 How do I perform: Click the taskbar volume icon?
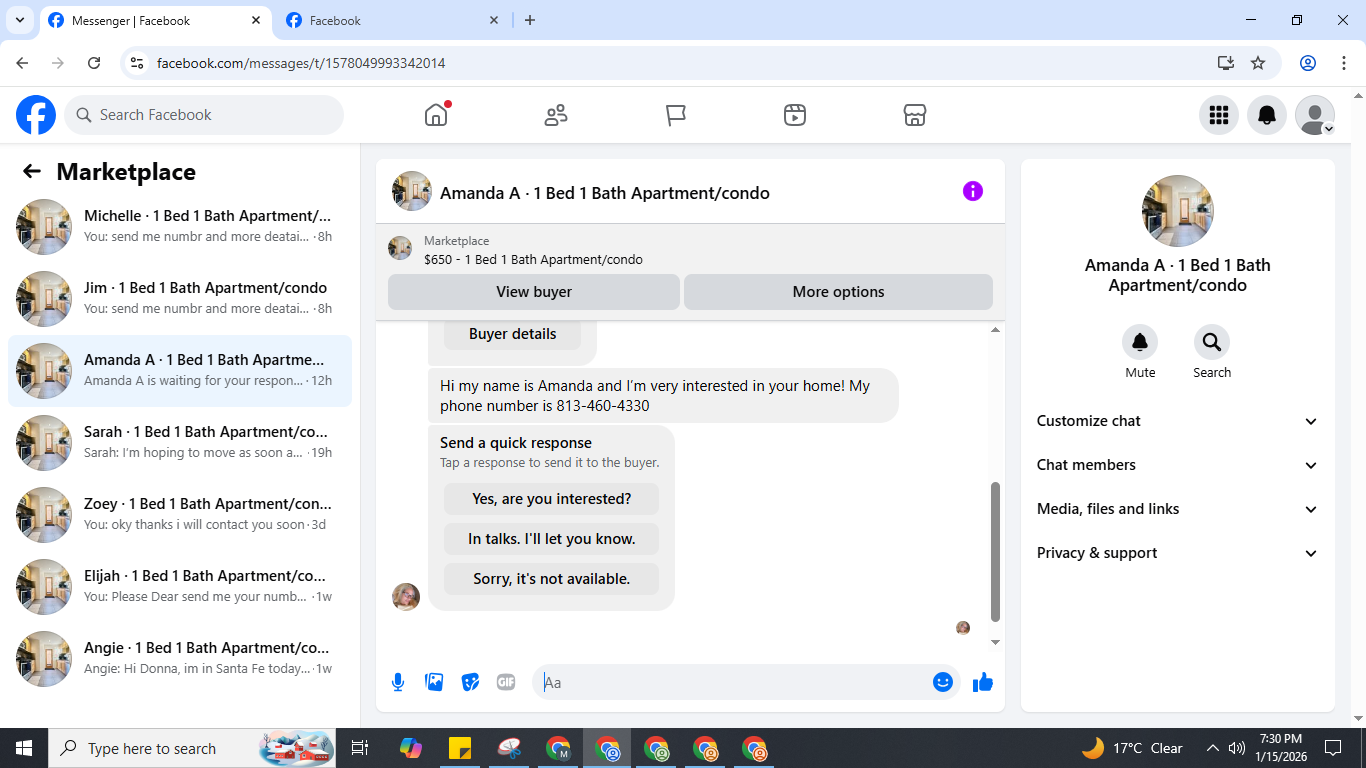tap(1237, 748)
